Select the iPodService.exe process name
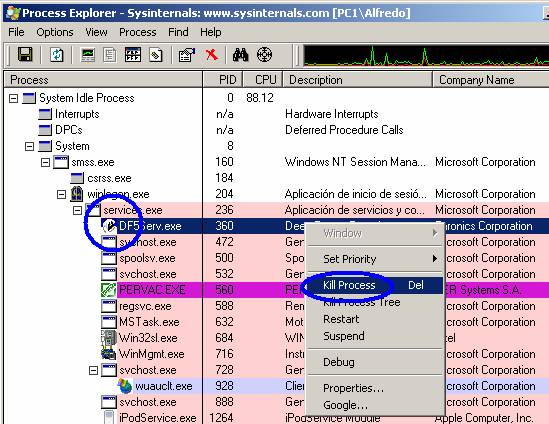The image size is (549, 424). (158, 418)
